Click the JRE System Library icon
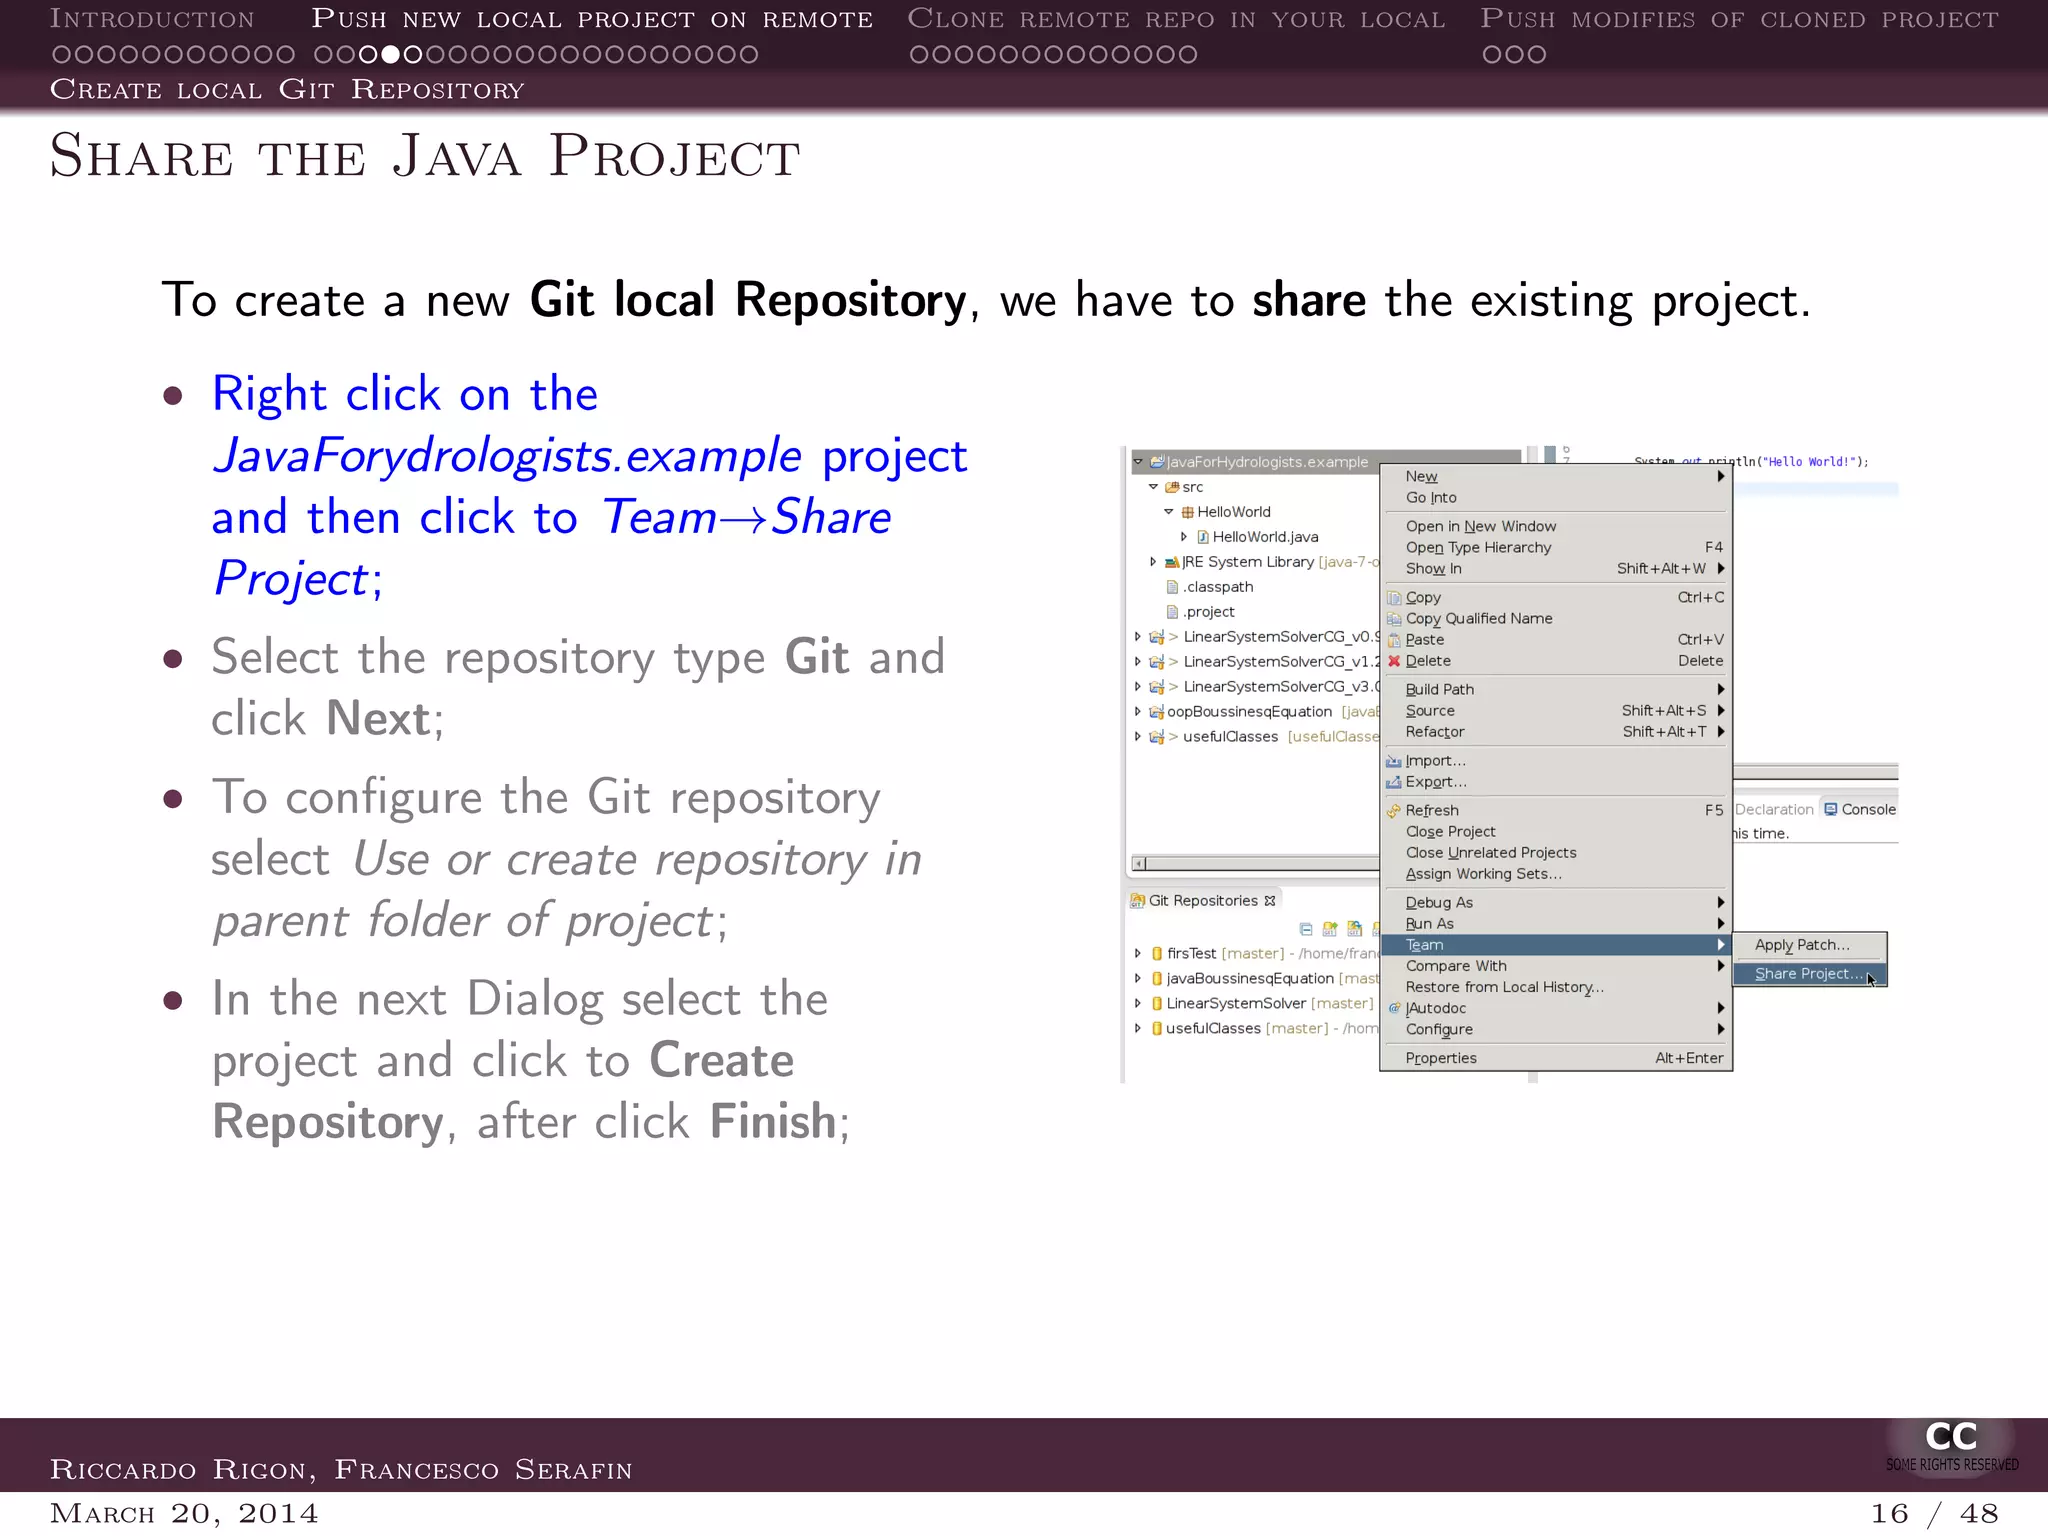Image resolution: width=2048 pixels, height=1536 pixels. pos(1172,562)
